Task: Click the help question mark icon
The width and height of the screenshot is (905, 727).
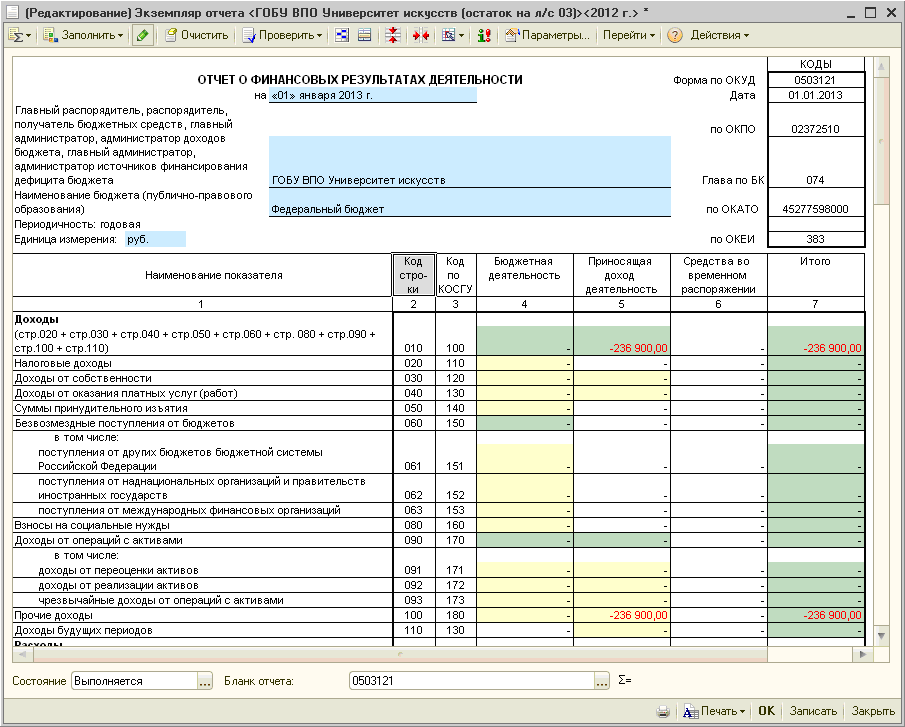Action: coord(675,35)
